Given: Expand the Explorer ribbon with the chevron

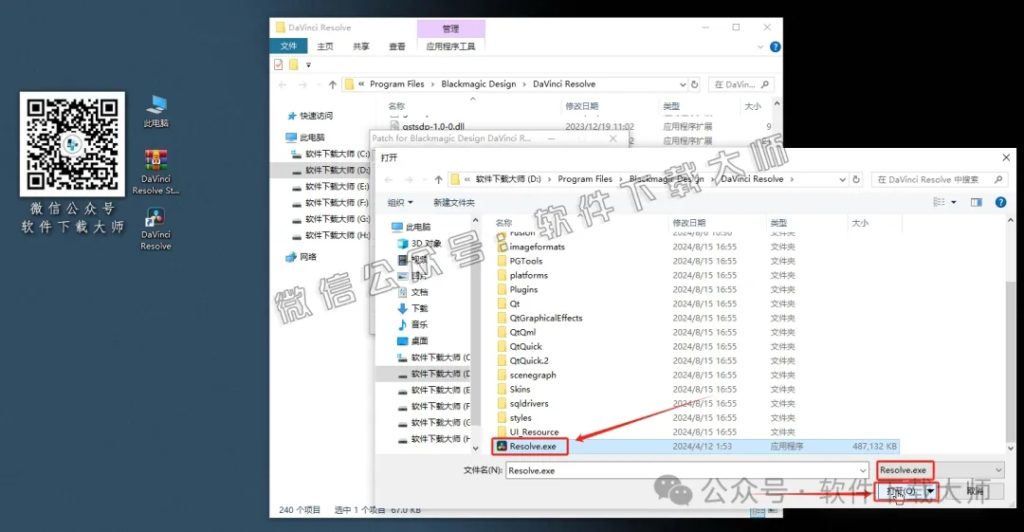Looking at the screenshot, I should tap(760, 47).
